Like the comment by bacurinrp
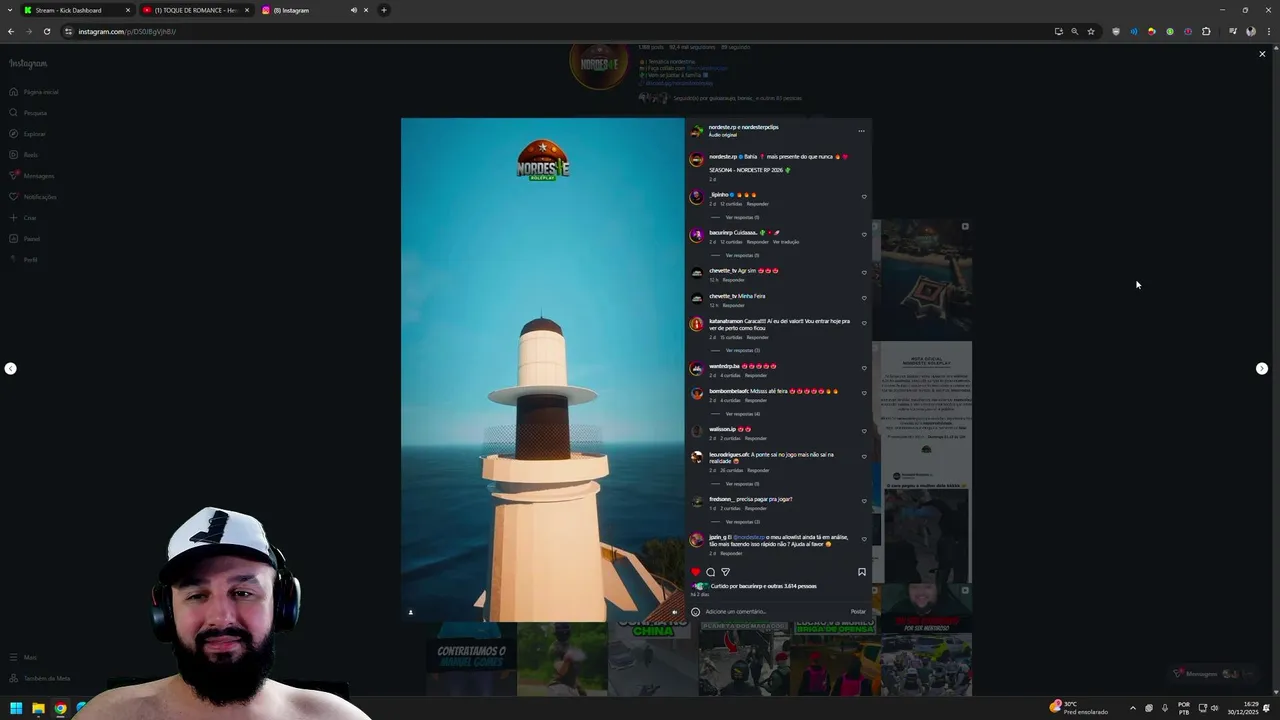Screen dimensions: 1280x720 coord(864,235)
